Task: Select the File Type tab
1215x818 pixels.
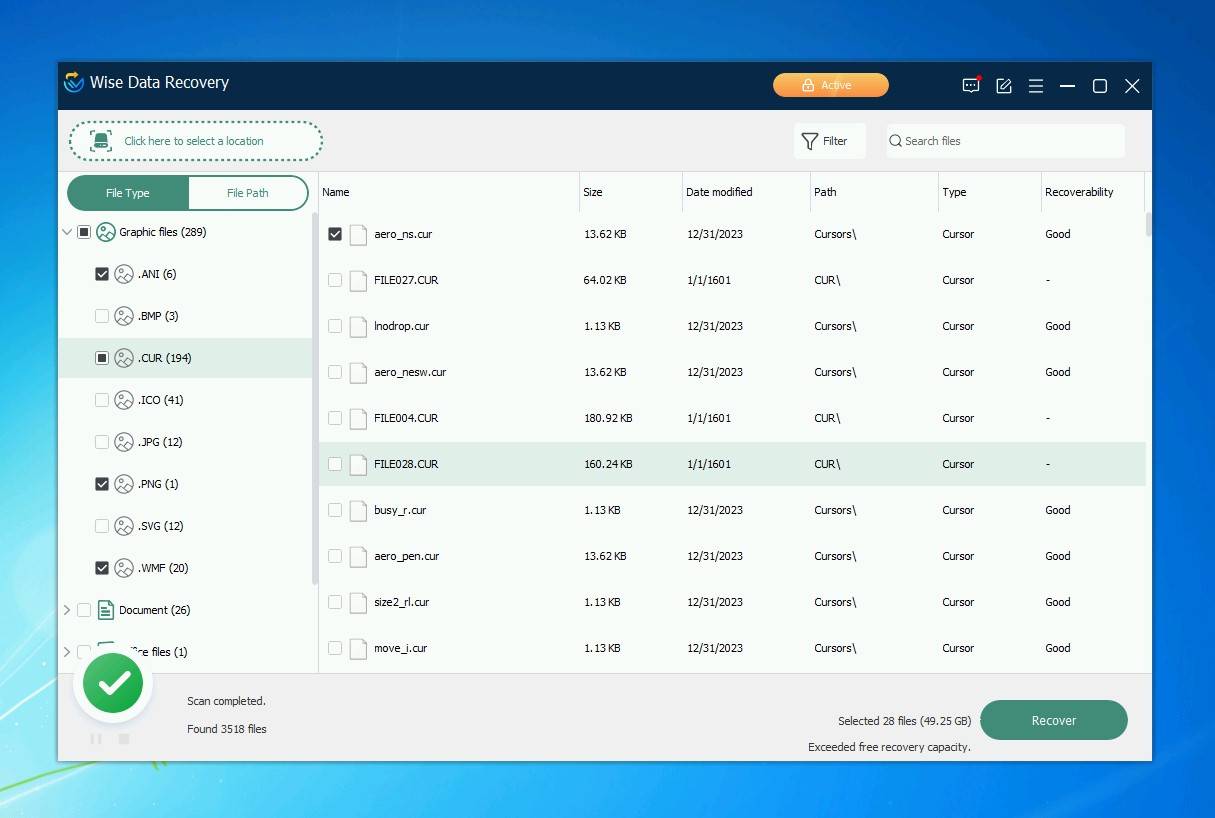Action: tap(128, 193)
